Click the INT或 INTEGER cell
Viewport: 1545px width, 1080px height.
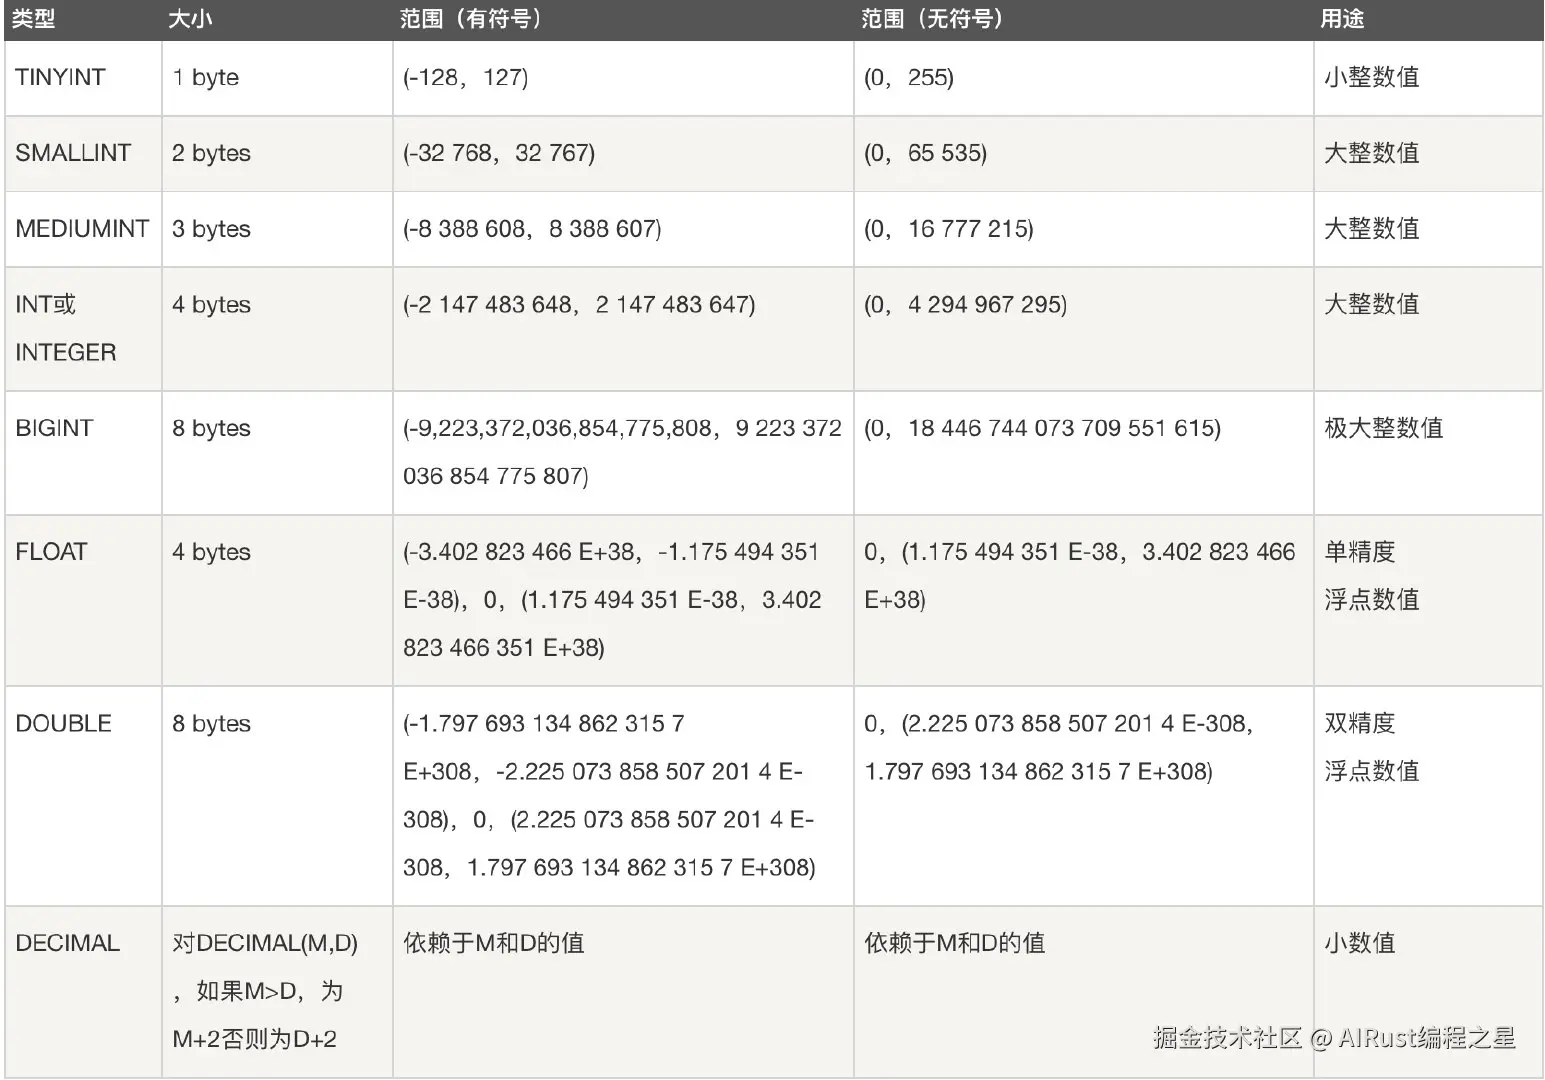[83, 329]
